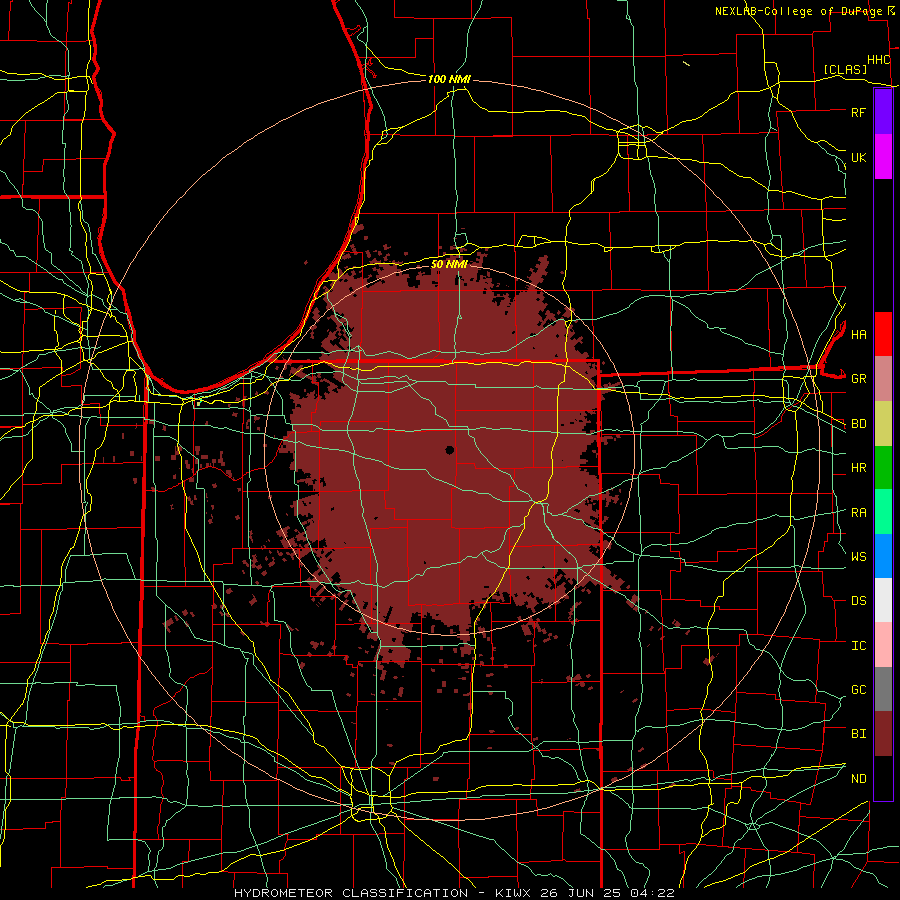
Task: Select the pink GR legend color swatch
Action: click(883, 379)
